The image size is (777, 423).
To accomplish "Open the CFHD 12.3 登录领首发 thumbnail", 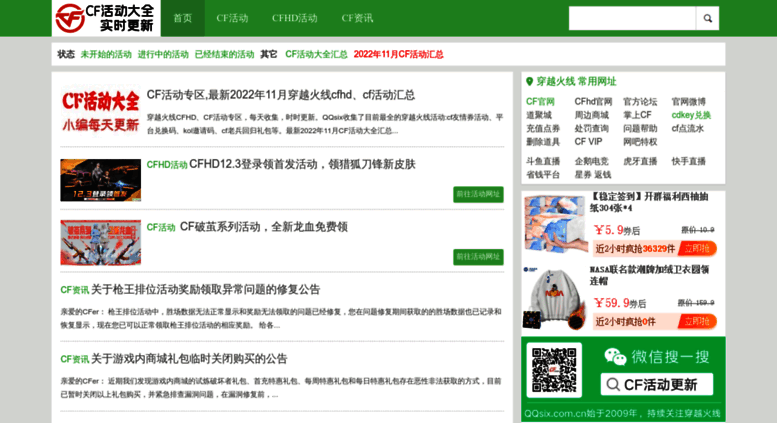I will pyautogui.click(x=101, y=180).
